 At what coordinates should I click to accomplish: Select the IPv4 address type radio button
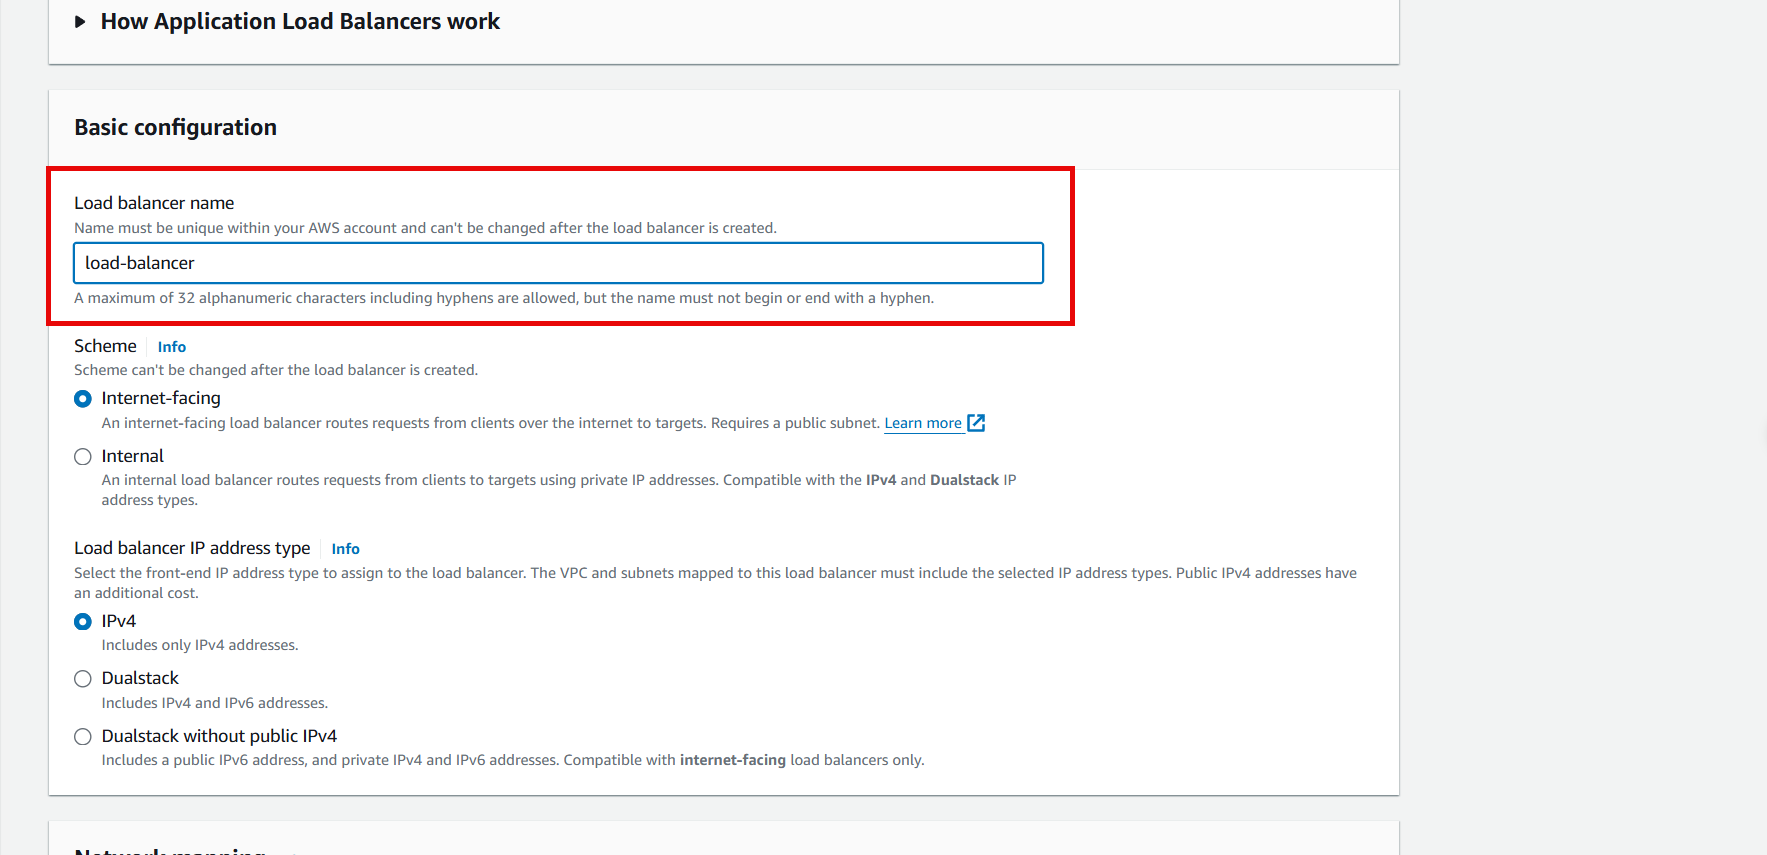tap(83, 622)
